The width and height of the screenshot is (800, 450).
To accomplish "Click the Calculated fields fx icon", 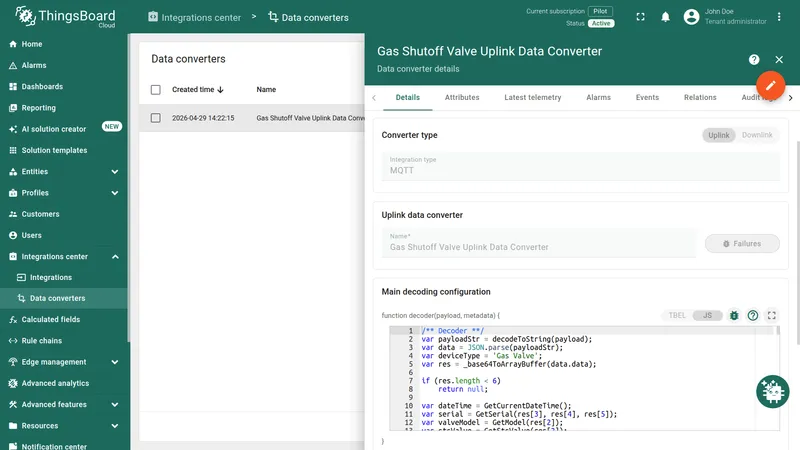I will (13, 319).
